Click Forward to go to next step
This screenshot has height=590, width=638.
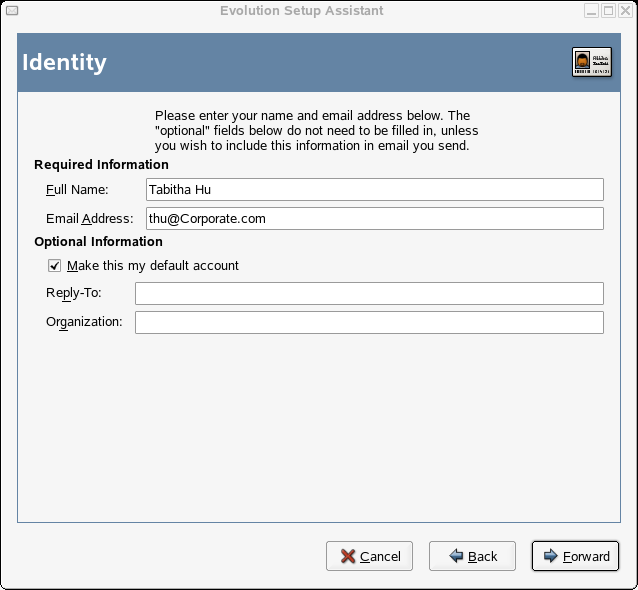pyautogui.click(x=576, y=556)
